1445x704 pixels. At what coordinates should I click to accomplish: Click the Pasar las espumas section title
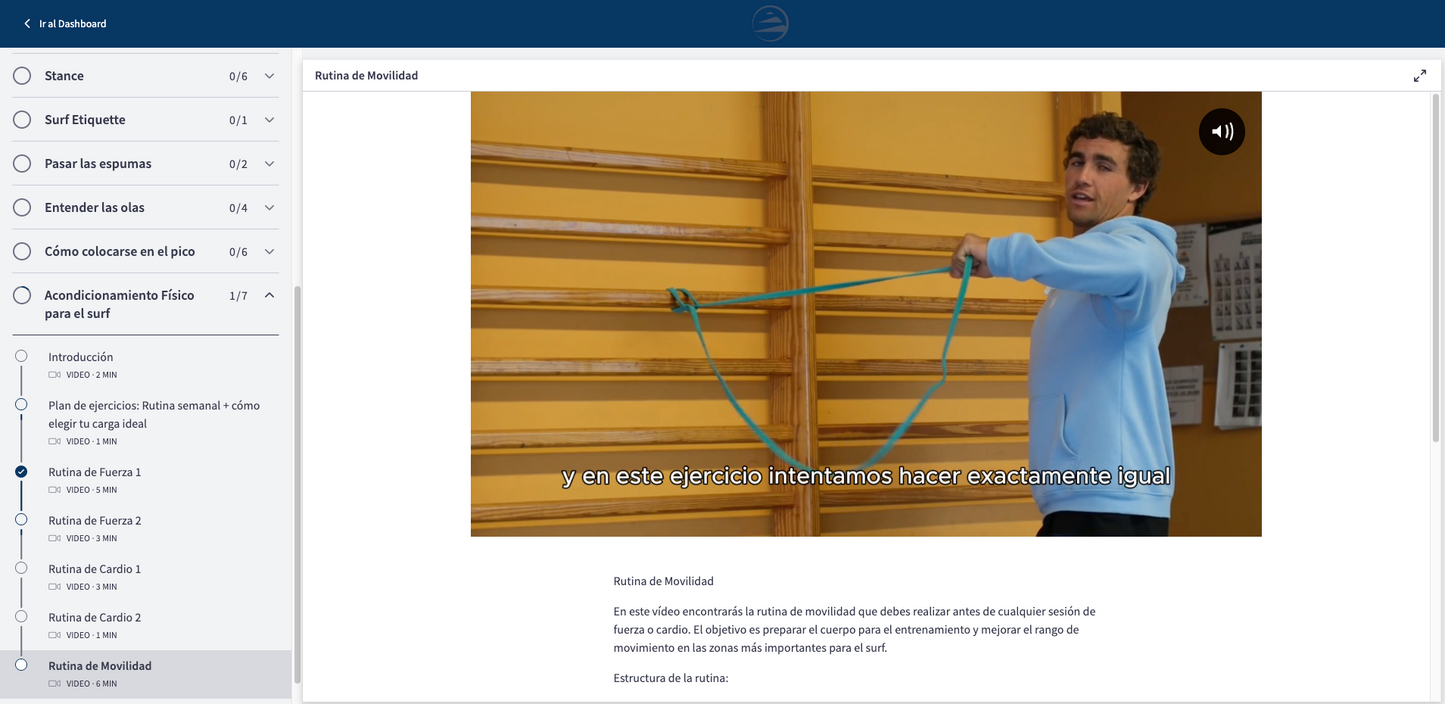(x=98, y=164)
